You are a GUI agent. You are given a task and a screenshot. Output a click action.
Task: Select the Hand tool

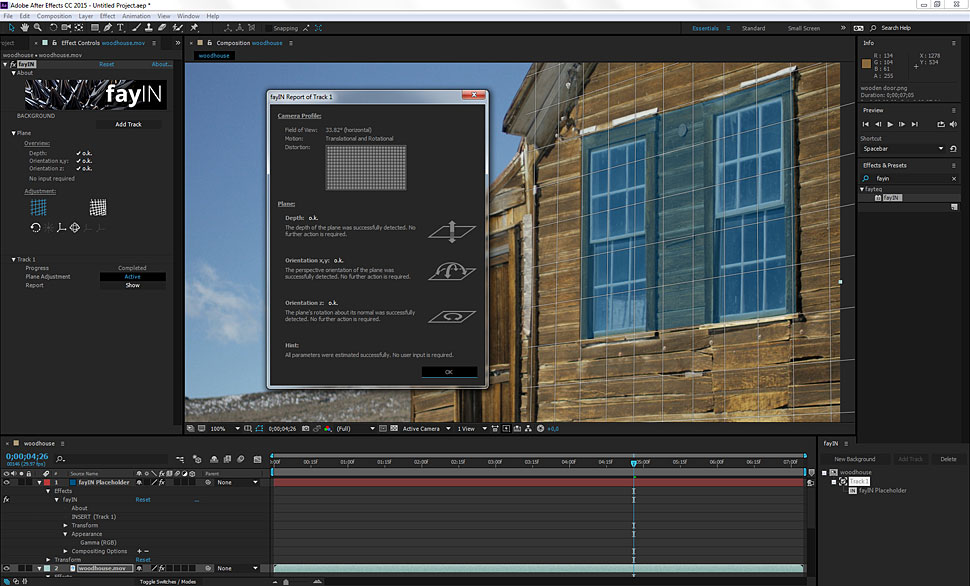tap(25, 28)
